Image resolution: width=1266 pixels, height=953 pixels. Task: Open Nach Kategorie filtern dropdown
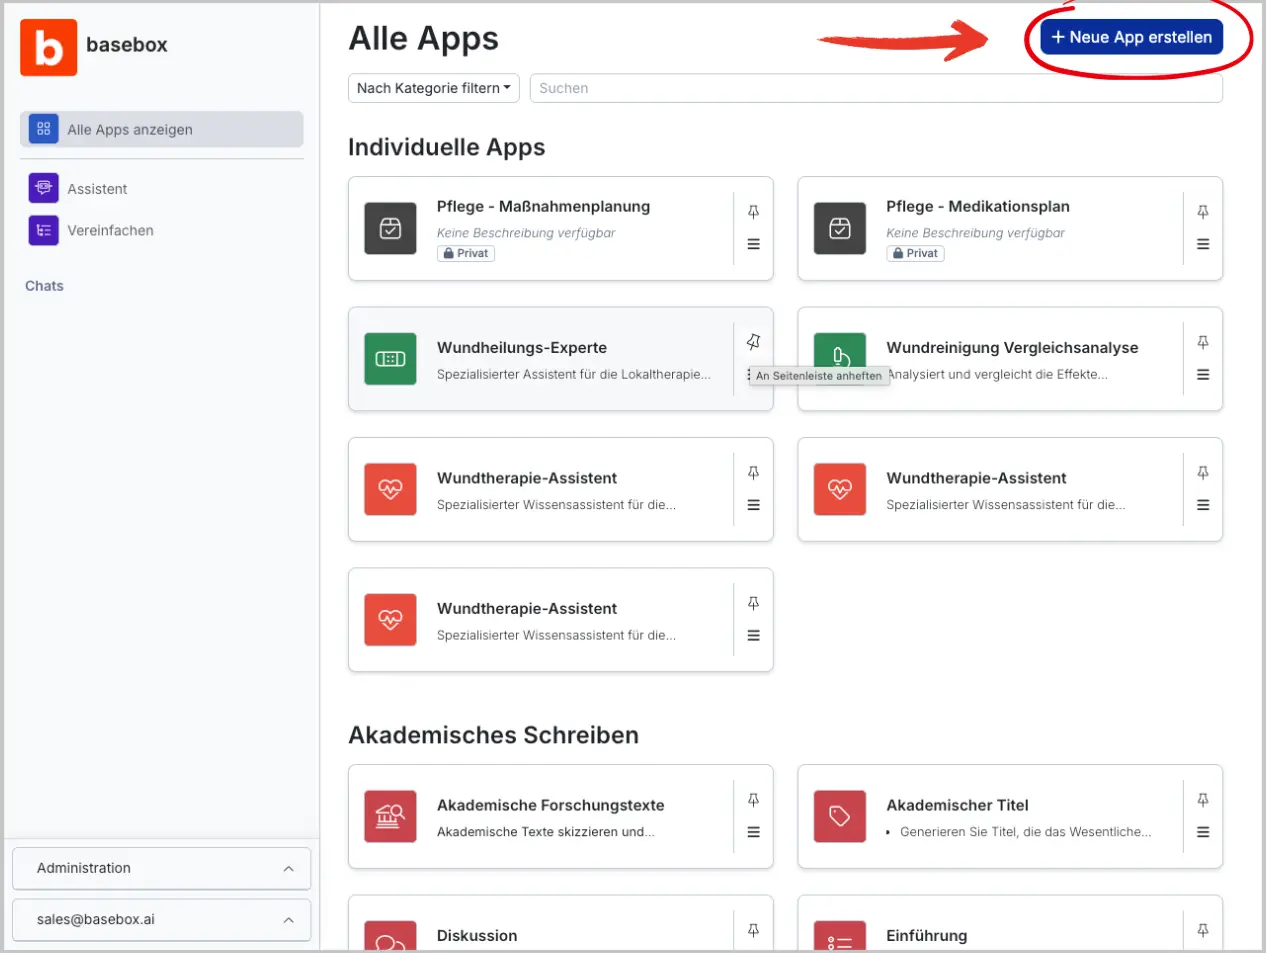433,88
